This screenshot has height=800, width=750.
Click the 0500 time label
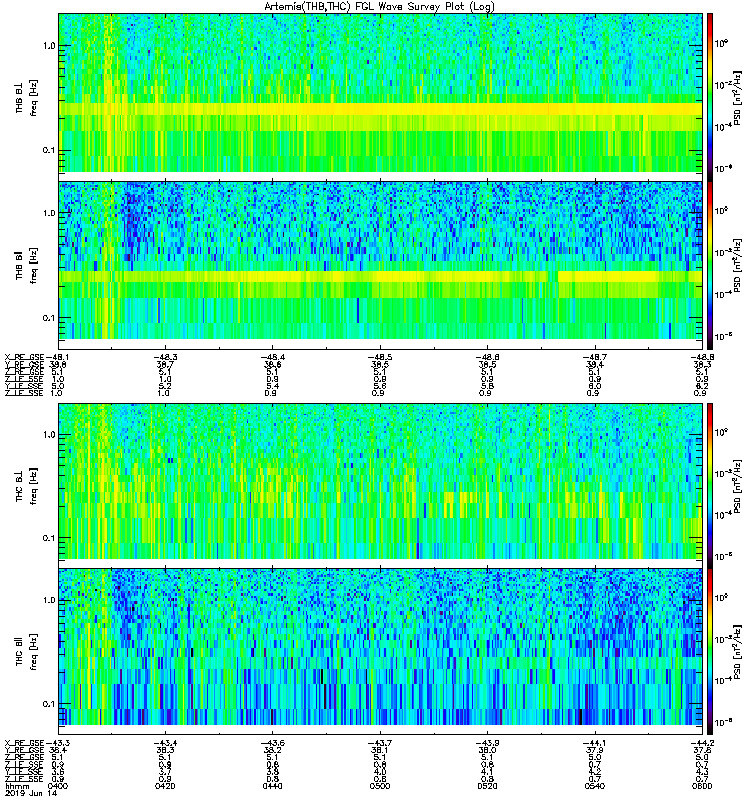(380, 786)
